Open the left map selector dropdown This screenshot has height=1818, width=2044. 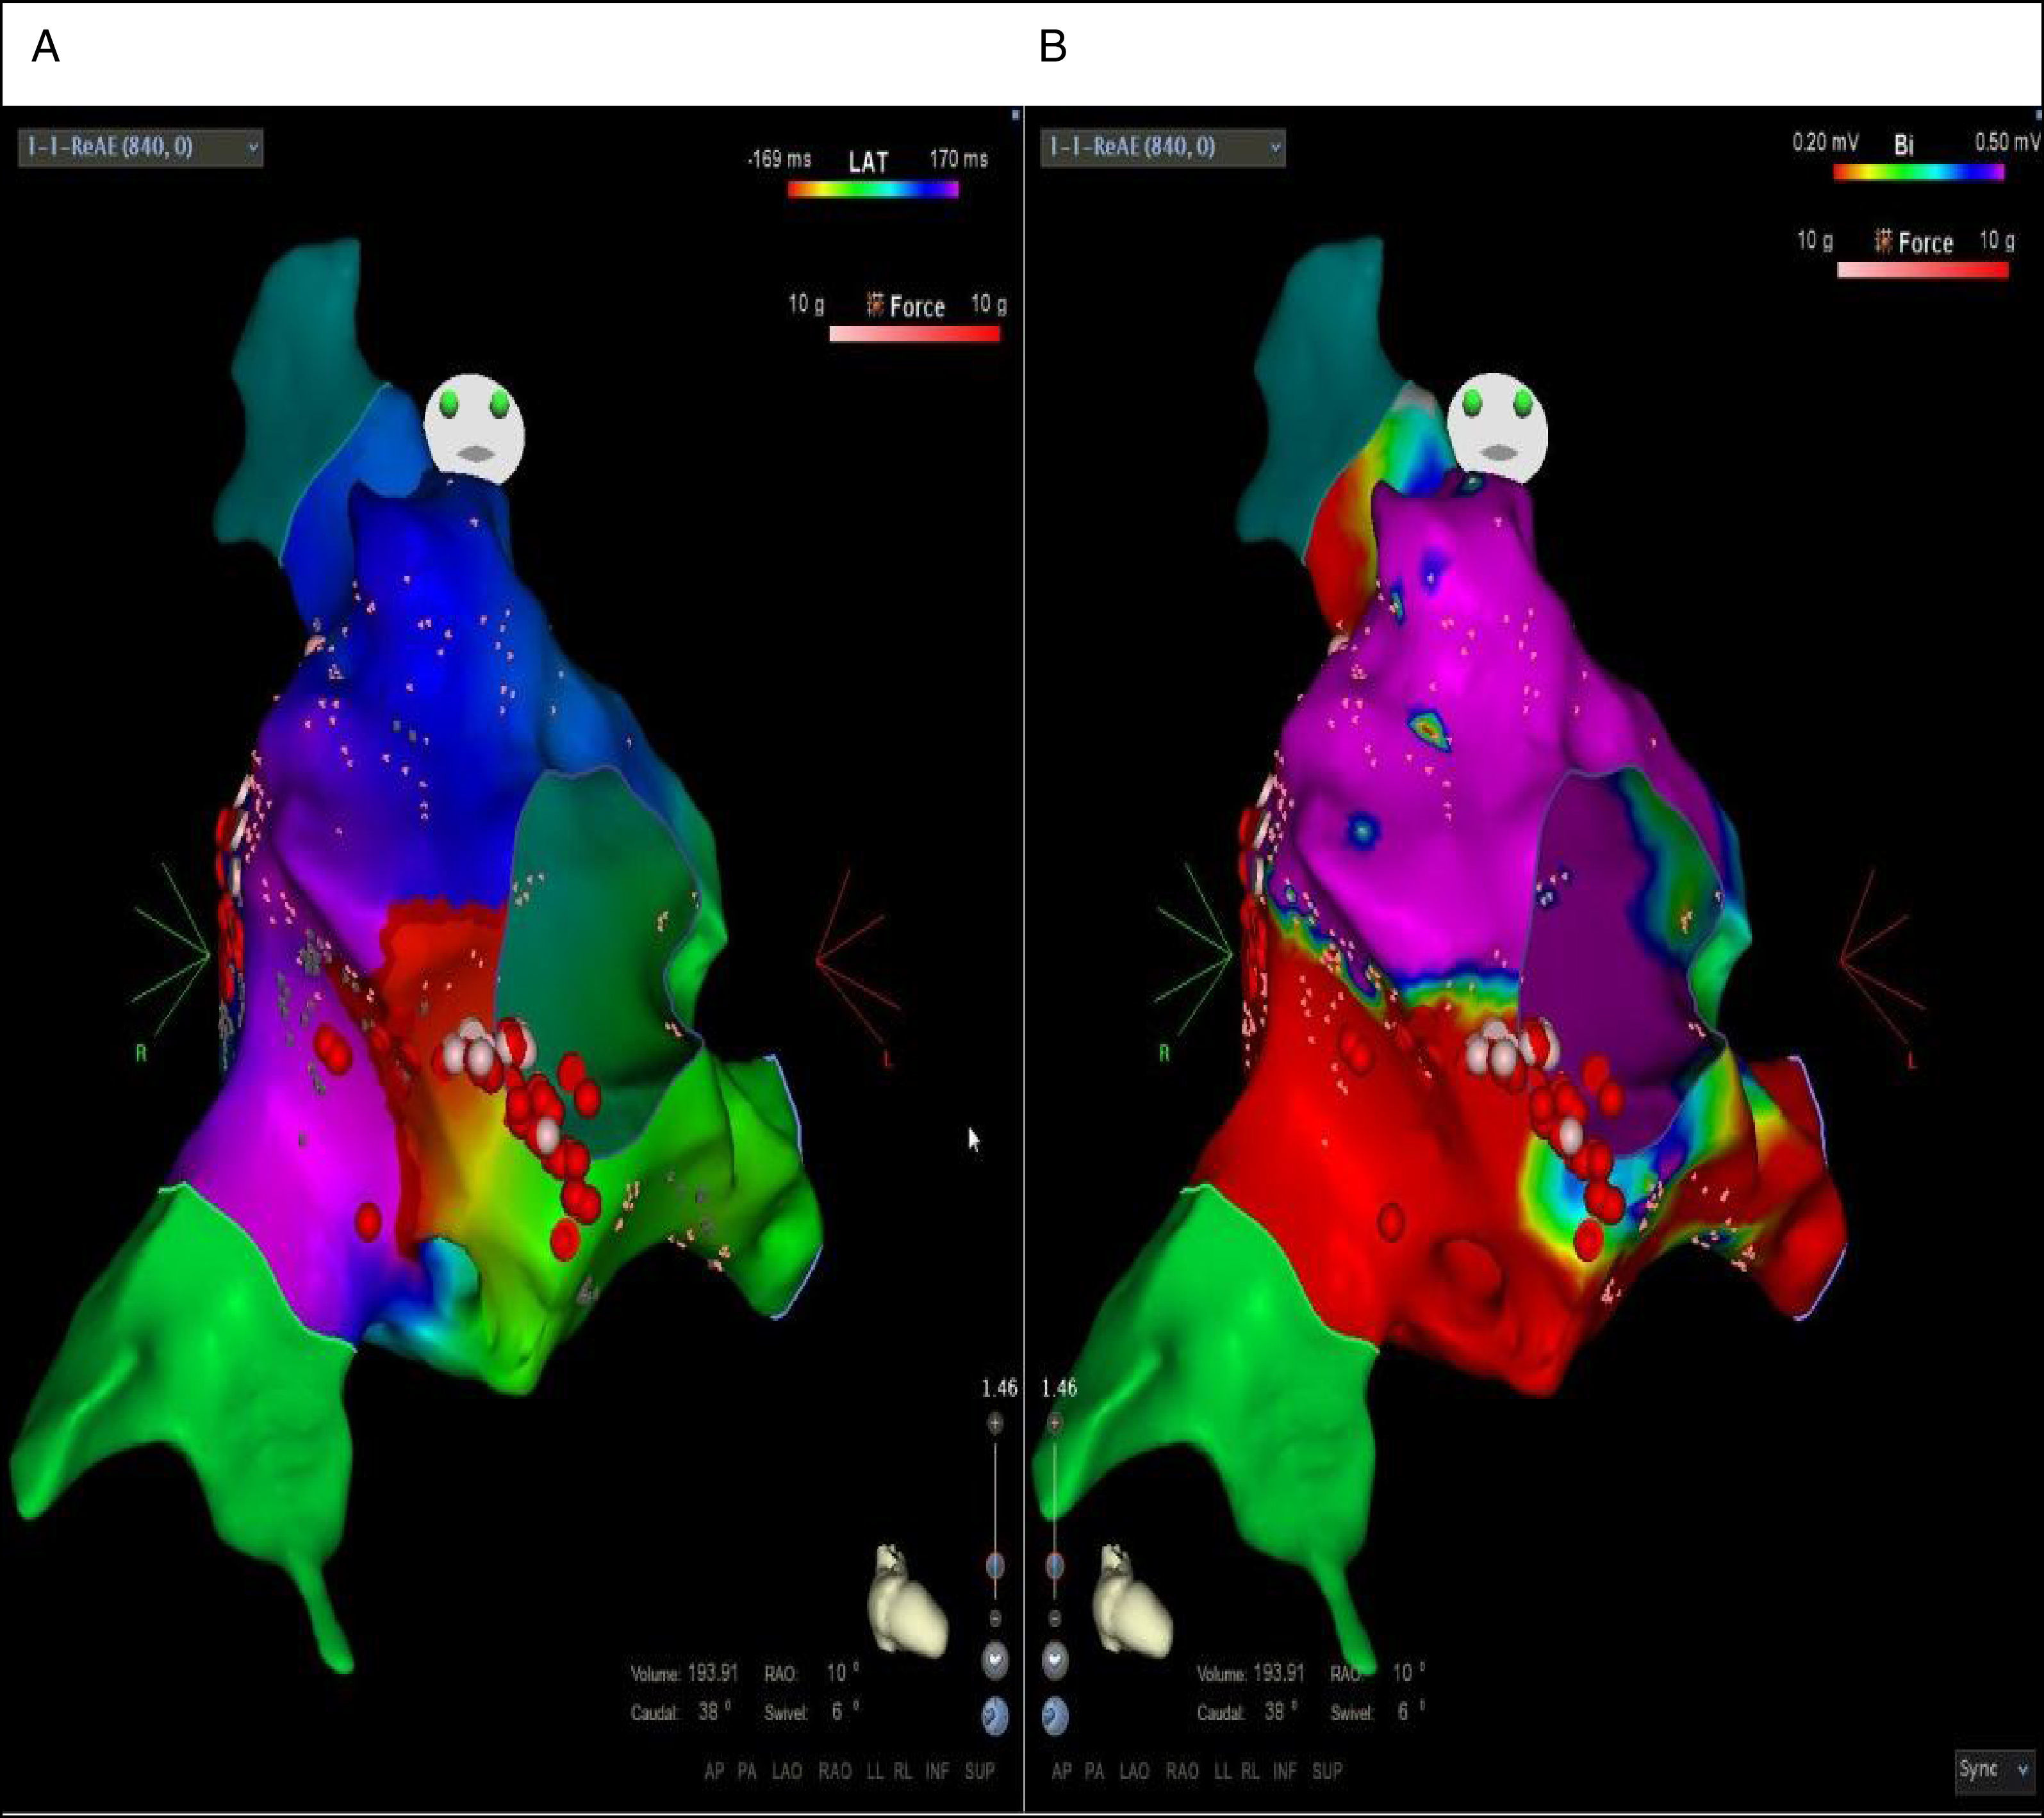click(x=140, y=148)
